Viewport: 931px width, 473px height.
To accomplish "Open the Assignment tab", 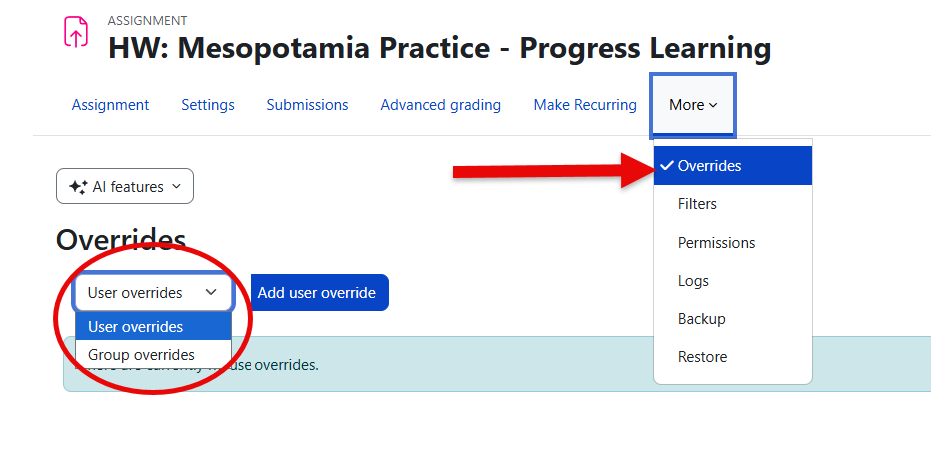I will pos(110,105).
